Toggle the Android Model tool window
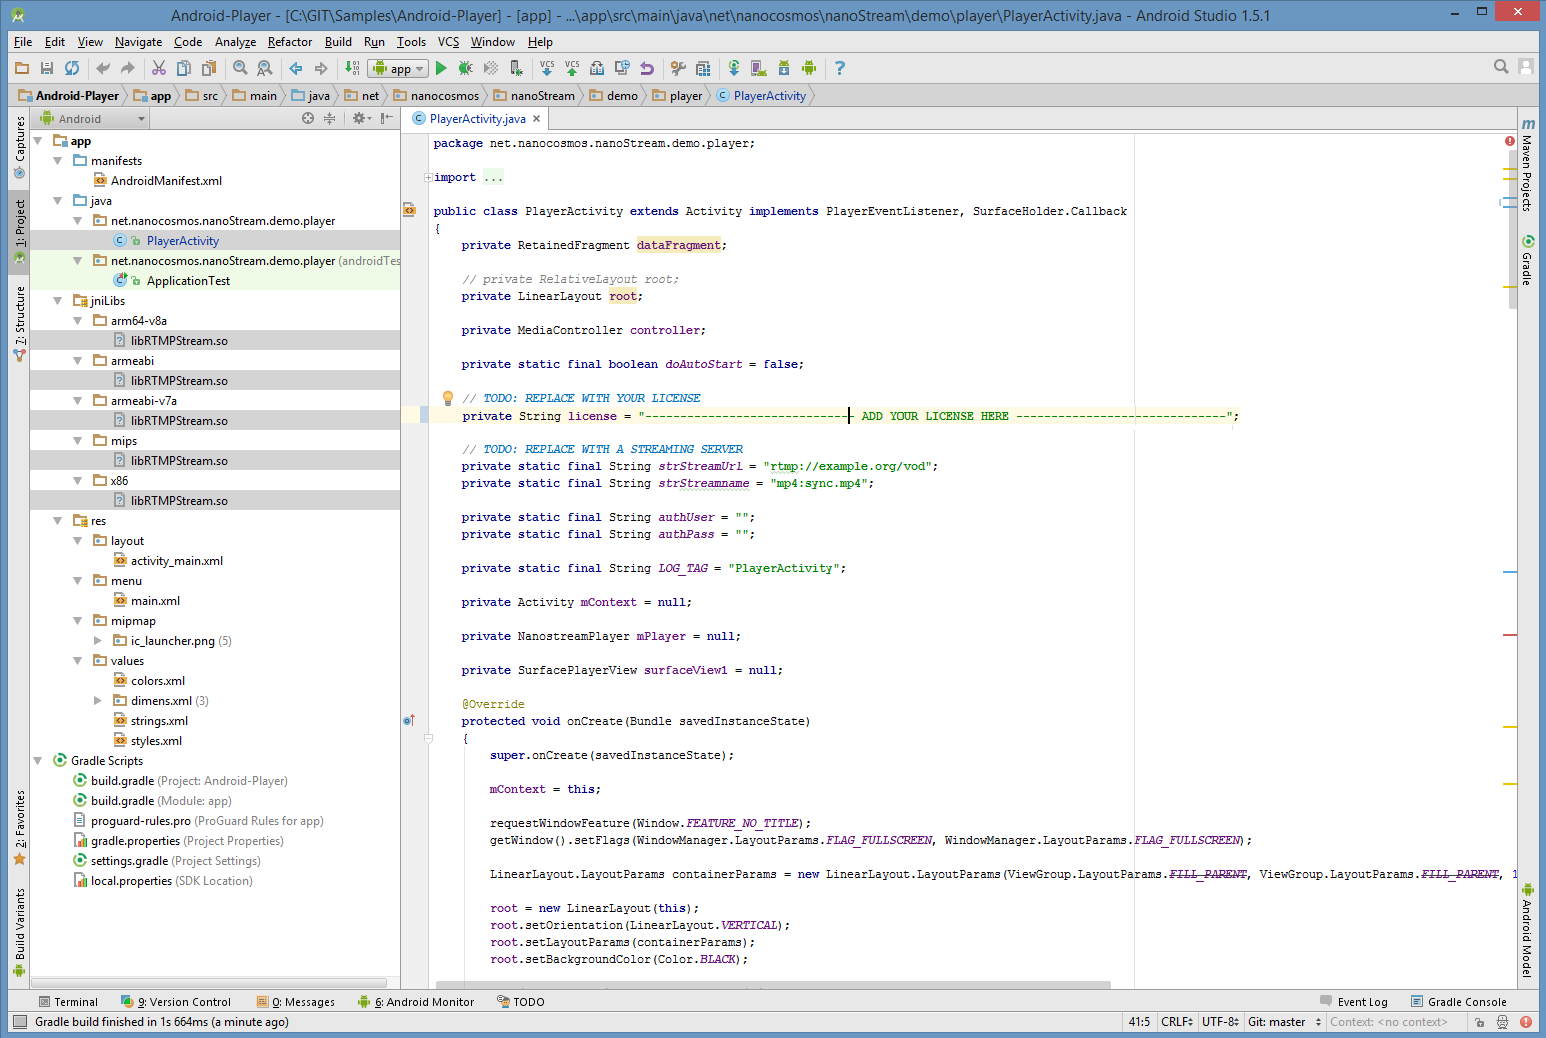Screen dimensions: 1546x1038 [x=1527, y=930]
